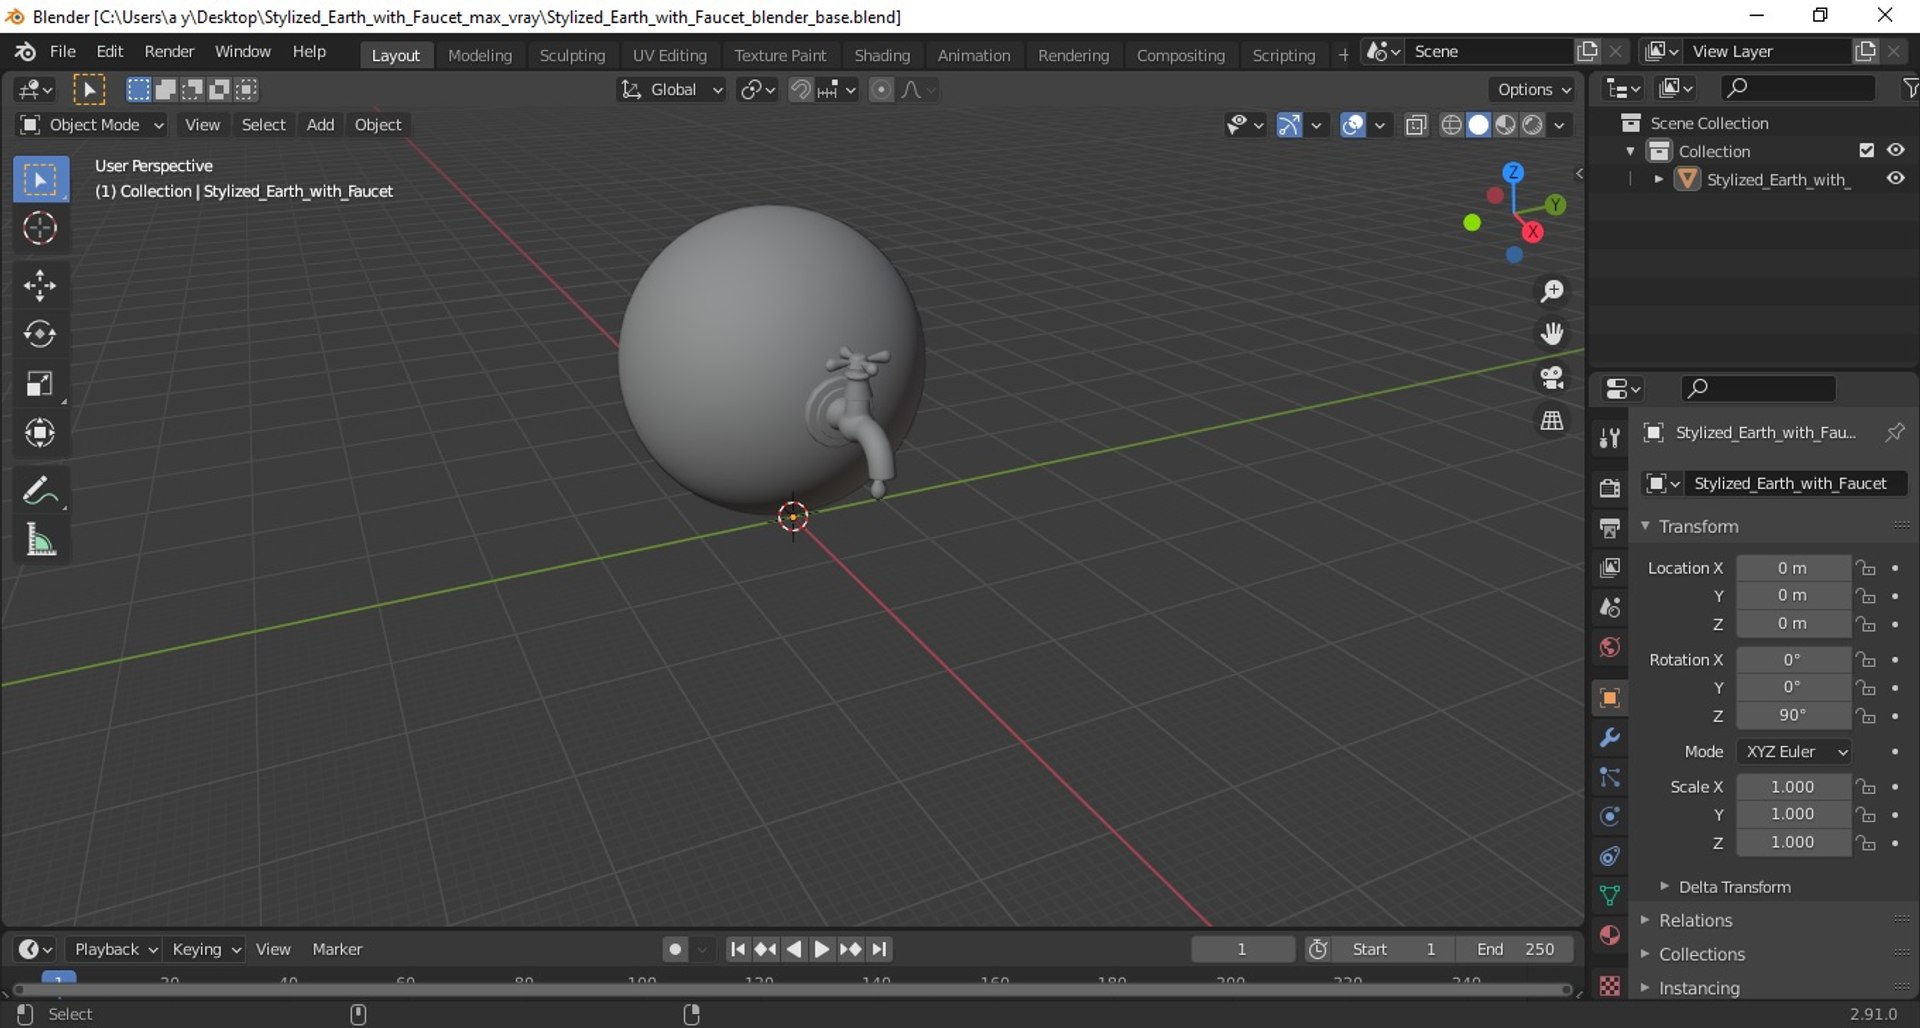Activate the Select Box tool
Image resolution: width=1920 pixels, height=1028 pixels.
(x=40, y=180)
